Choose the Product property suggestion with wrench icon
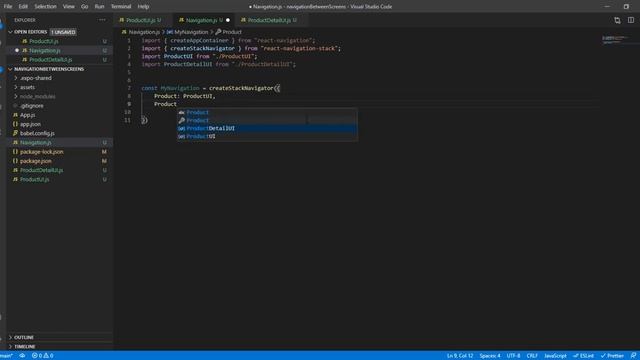The width and height of the screenshot is (640, 360). [x=267, y=120]
